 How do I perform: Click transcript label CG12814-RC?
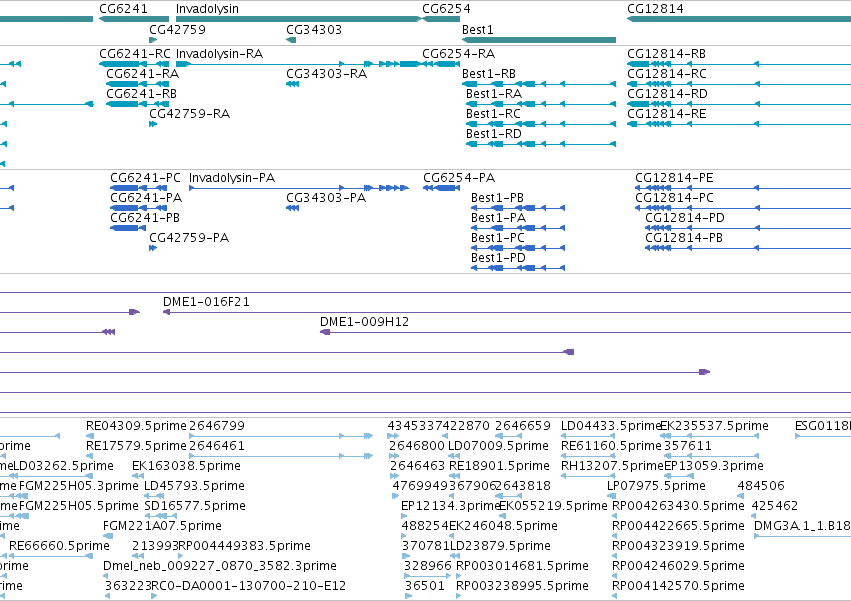[667, 74]
